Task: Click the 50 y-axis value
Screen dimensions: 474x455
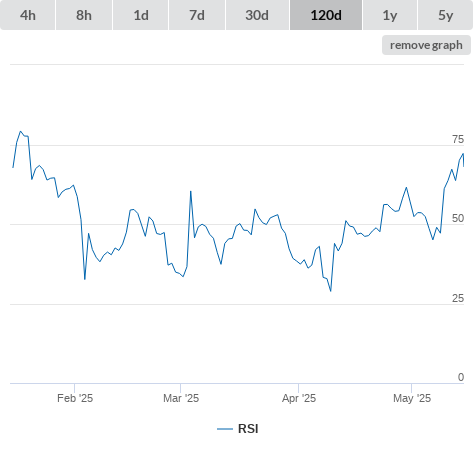Action: point(458,218)
